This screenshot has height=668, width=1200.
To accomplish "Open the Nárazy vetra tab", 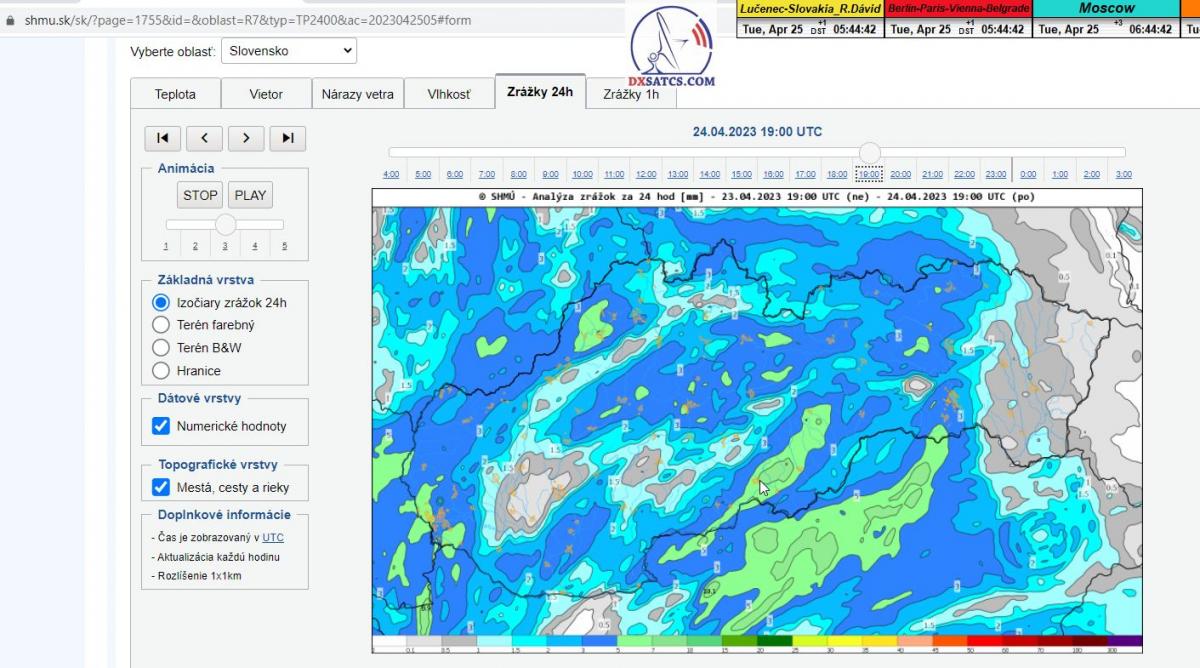I will tap(357, 94).
